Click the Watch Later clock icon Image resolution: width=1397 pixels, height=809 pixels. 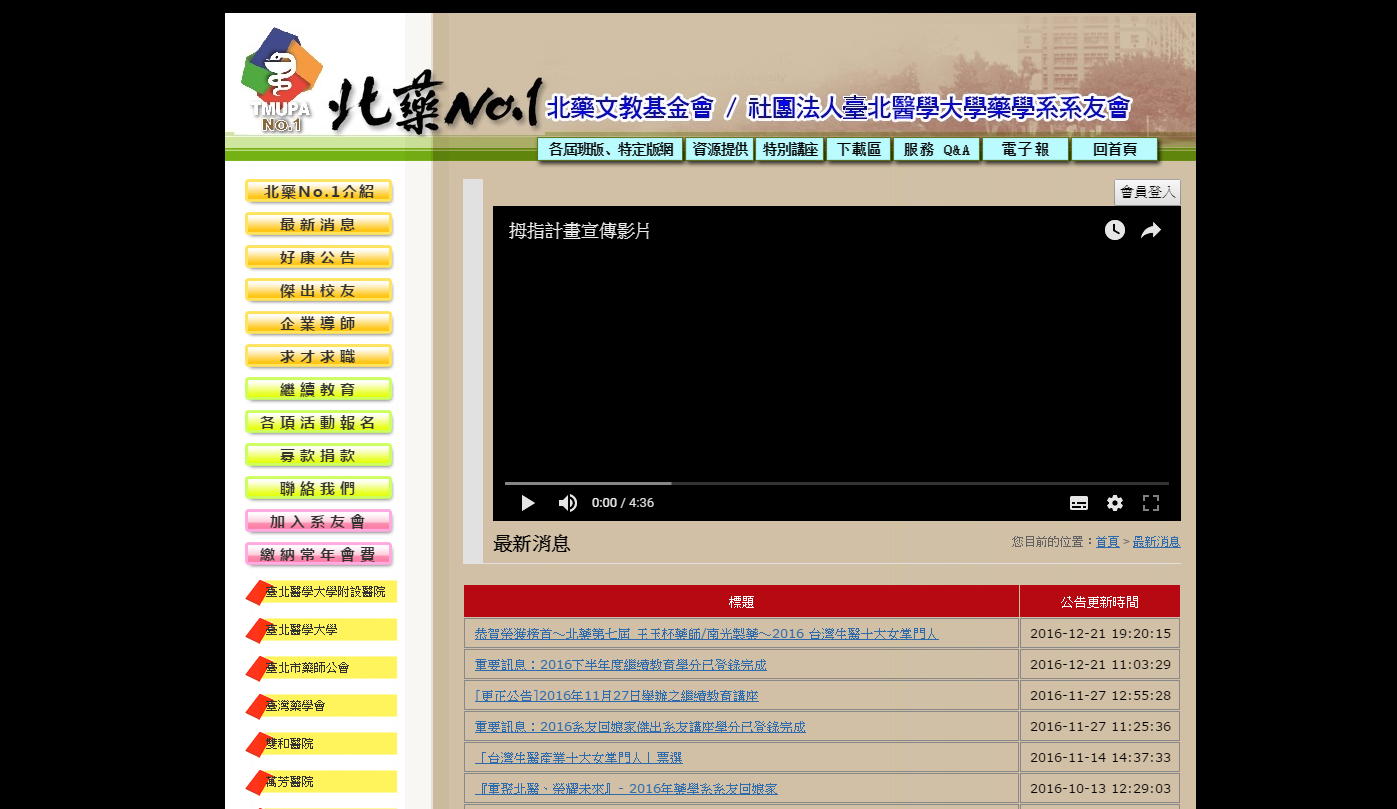1115,231
